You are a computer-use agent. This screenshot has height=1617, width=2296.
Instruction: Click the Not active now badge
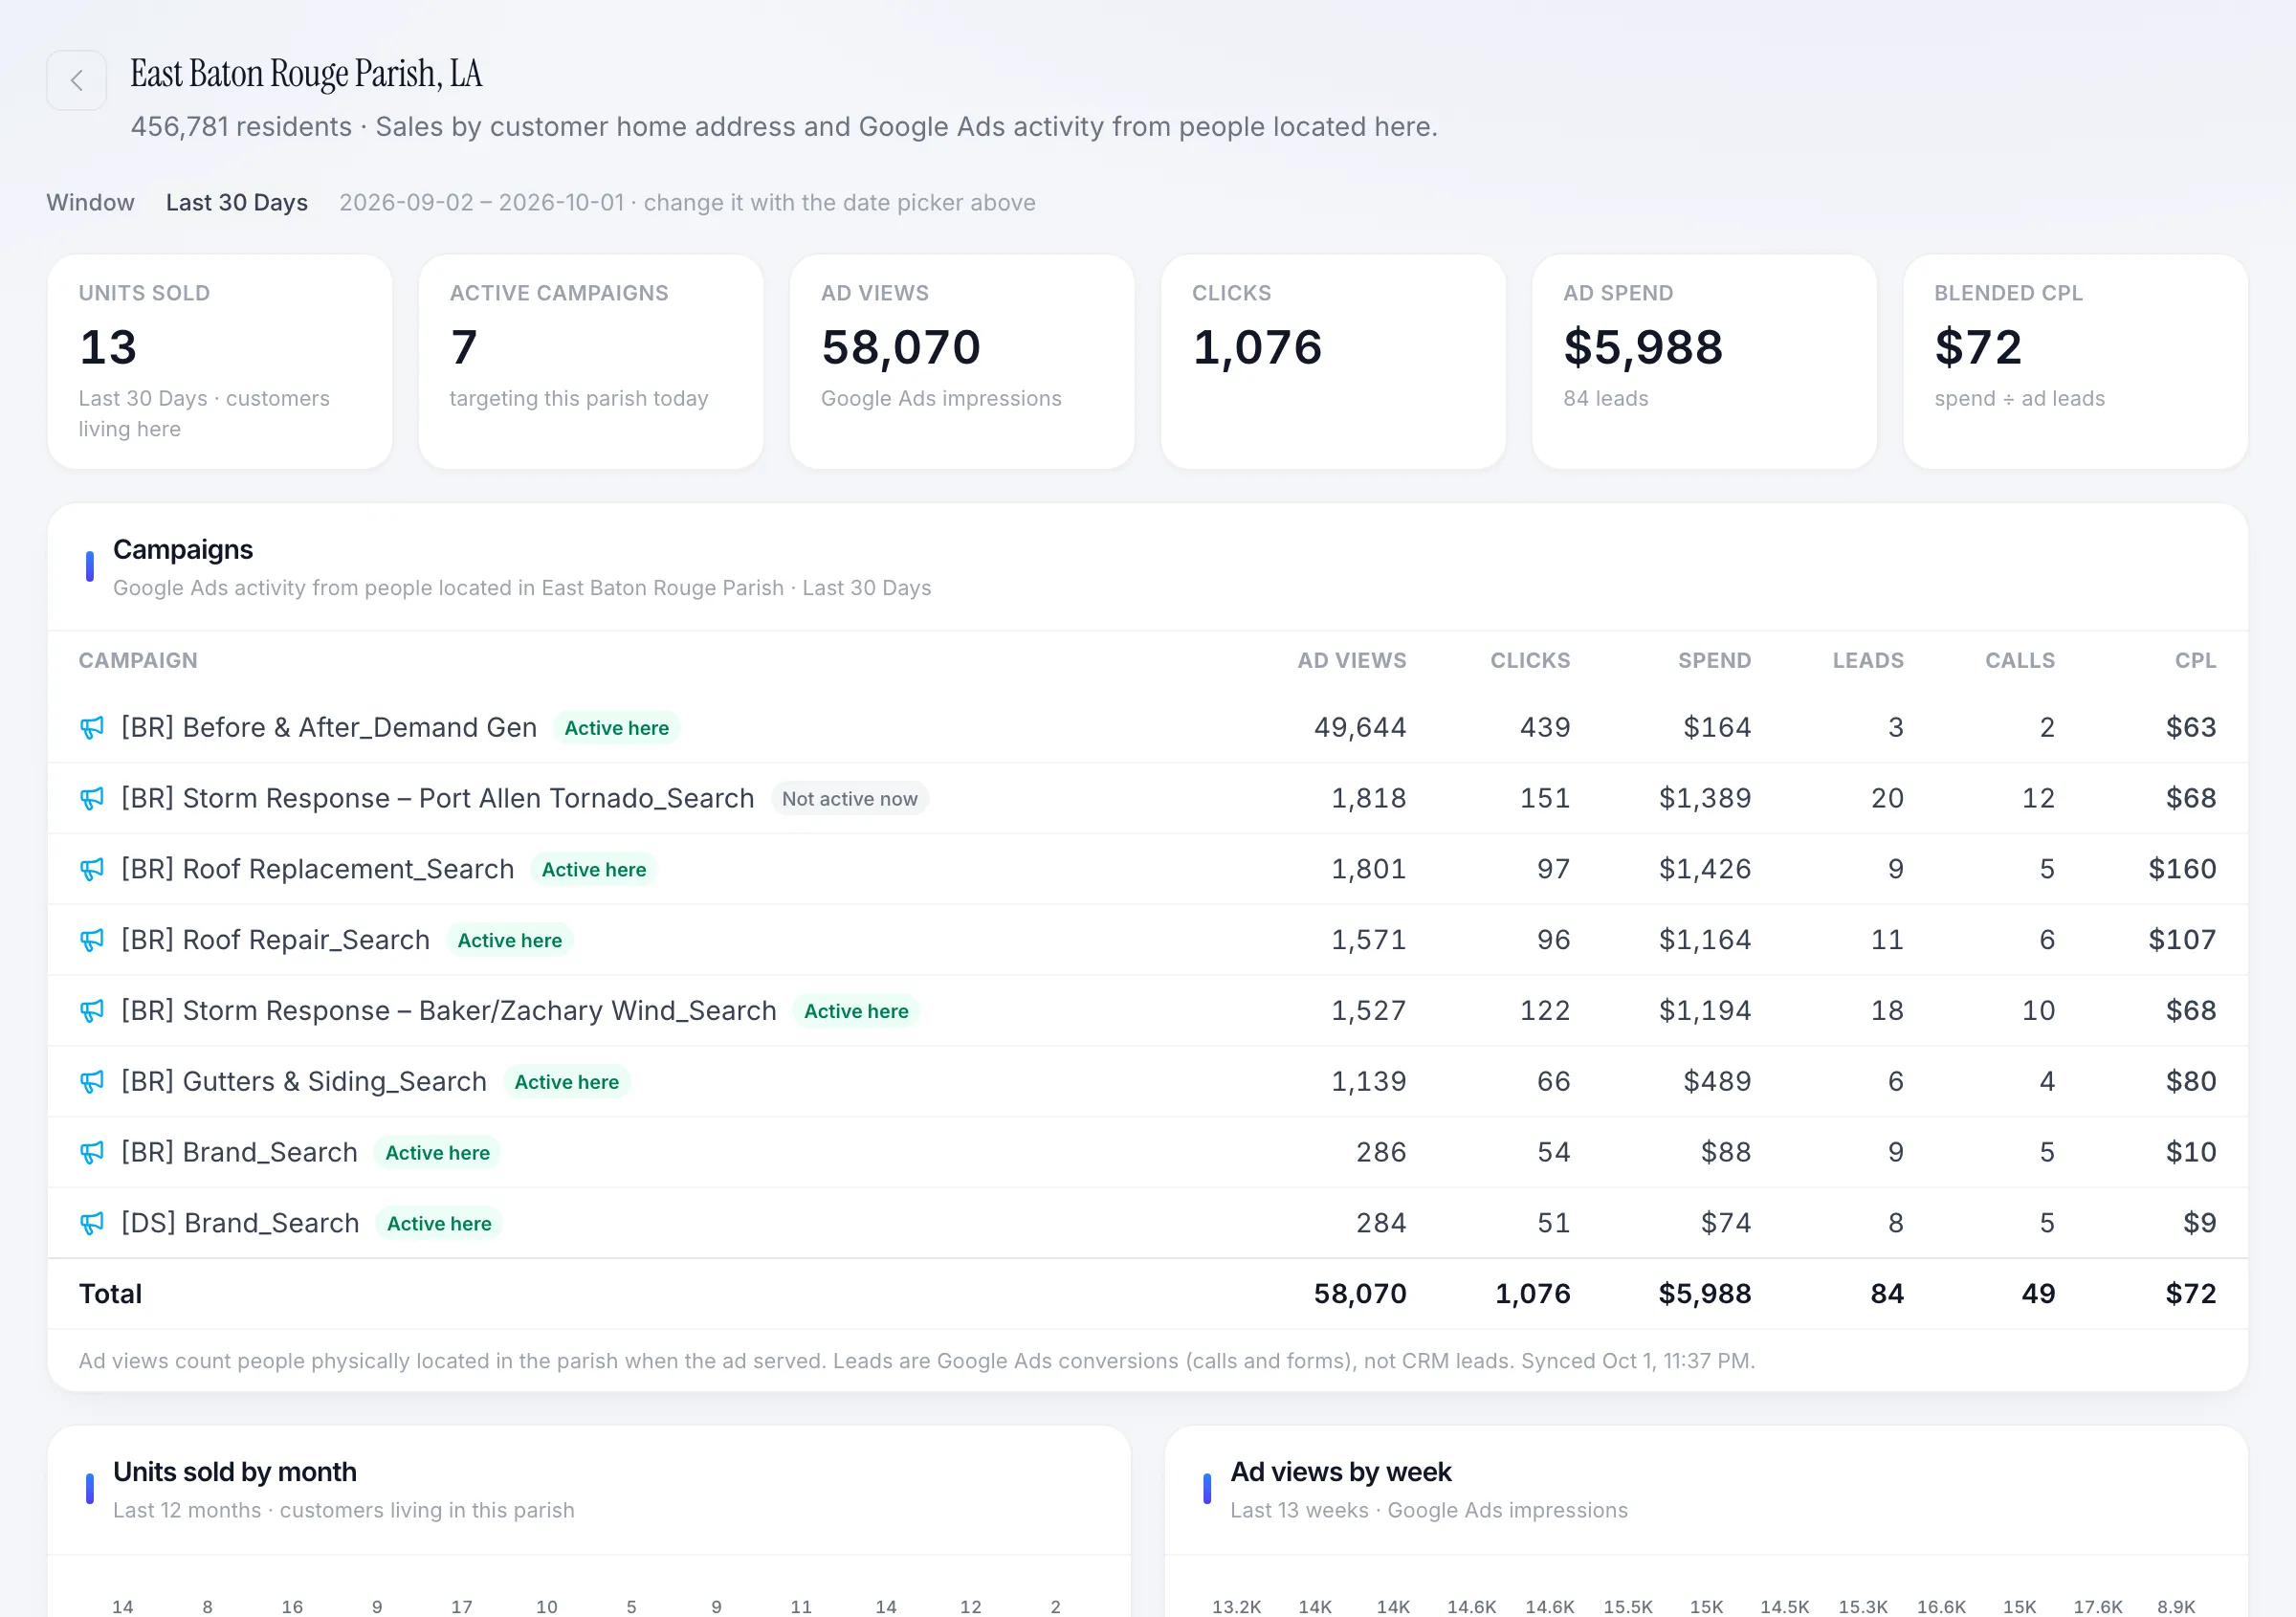point(850,799)
